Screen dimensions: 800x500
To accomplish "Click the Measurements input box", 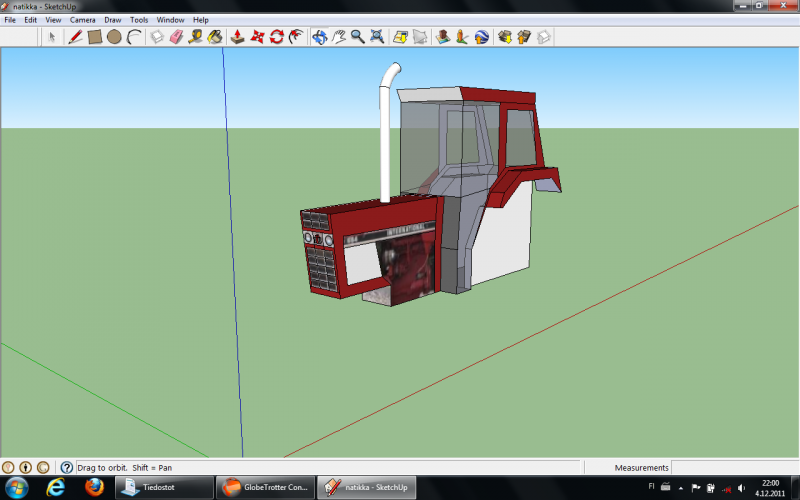I will [733, 467].
